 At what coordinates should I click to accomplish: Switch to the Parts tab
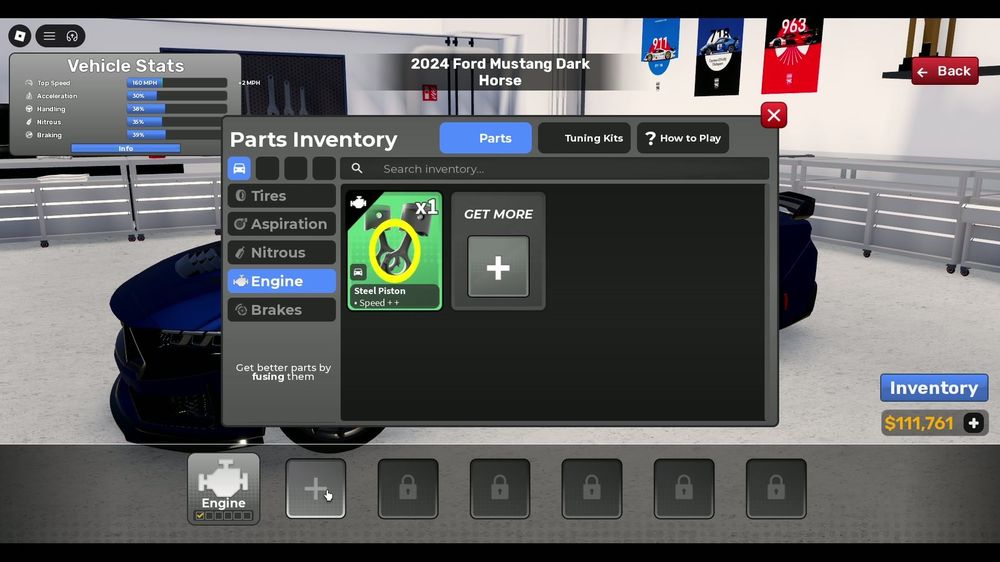pyautogui.click(x=485, y=138)
